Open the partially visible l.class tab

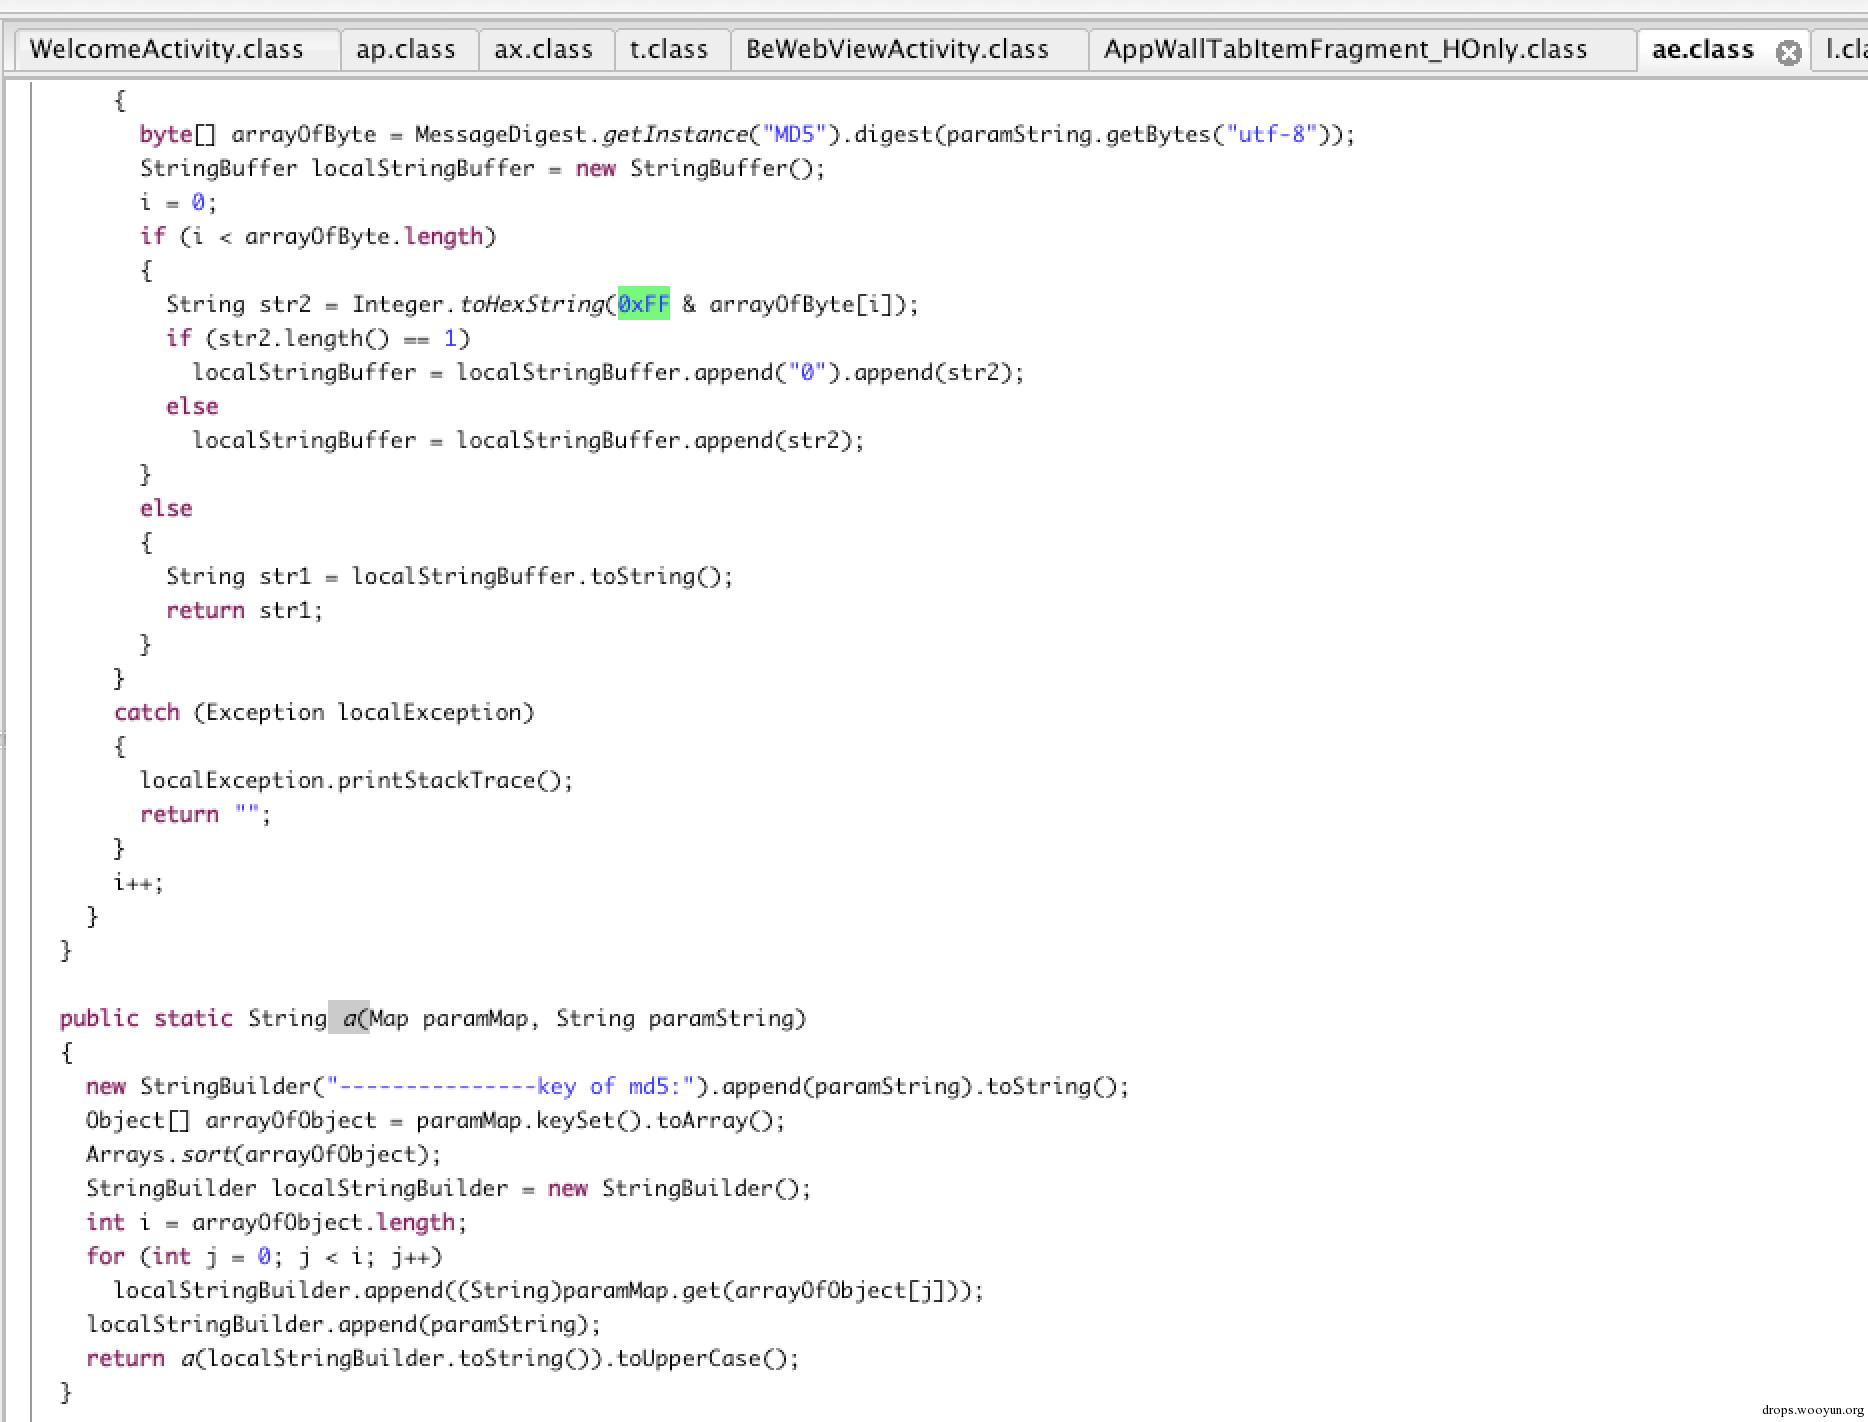[x=1845, y=49]
